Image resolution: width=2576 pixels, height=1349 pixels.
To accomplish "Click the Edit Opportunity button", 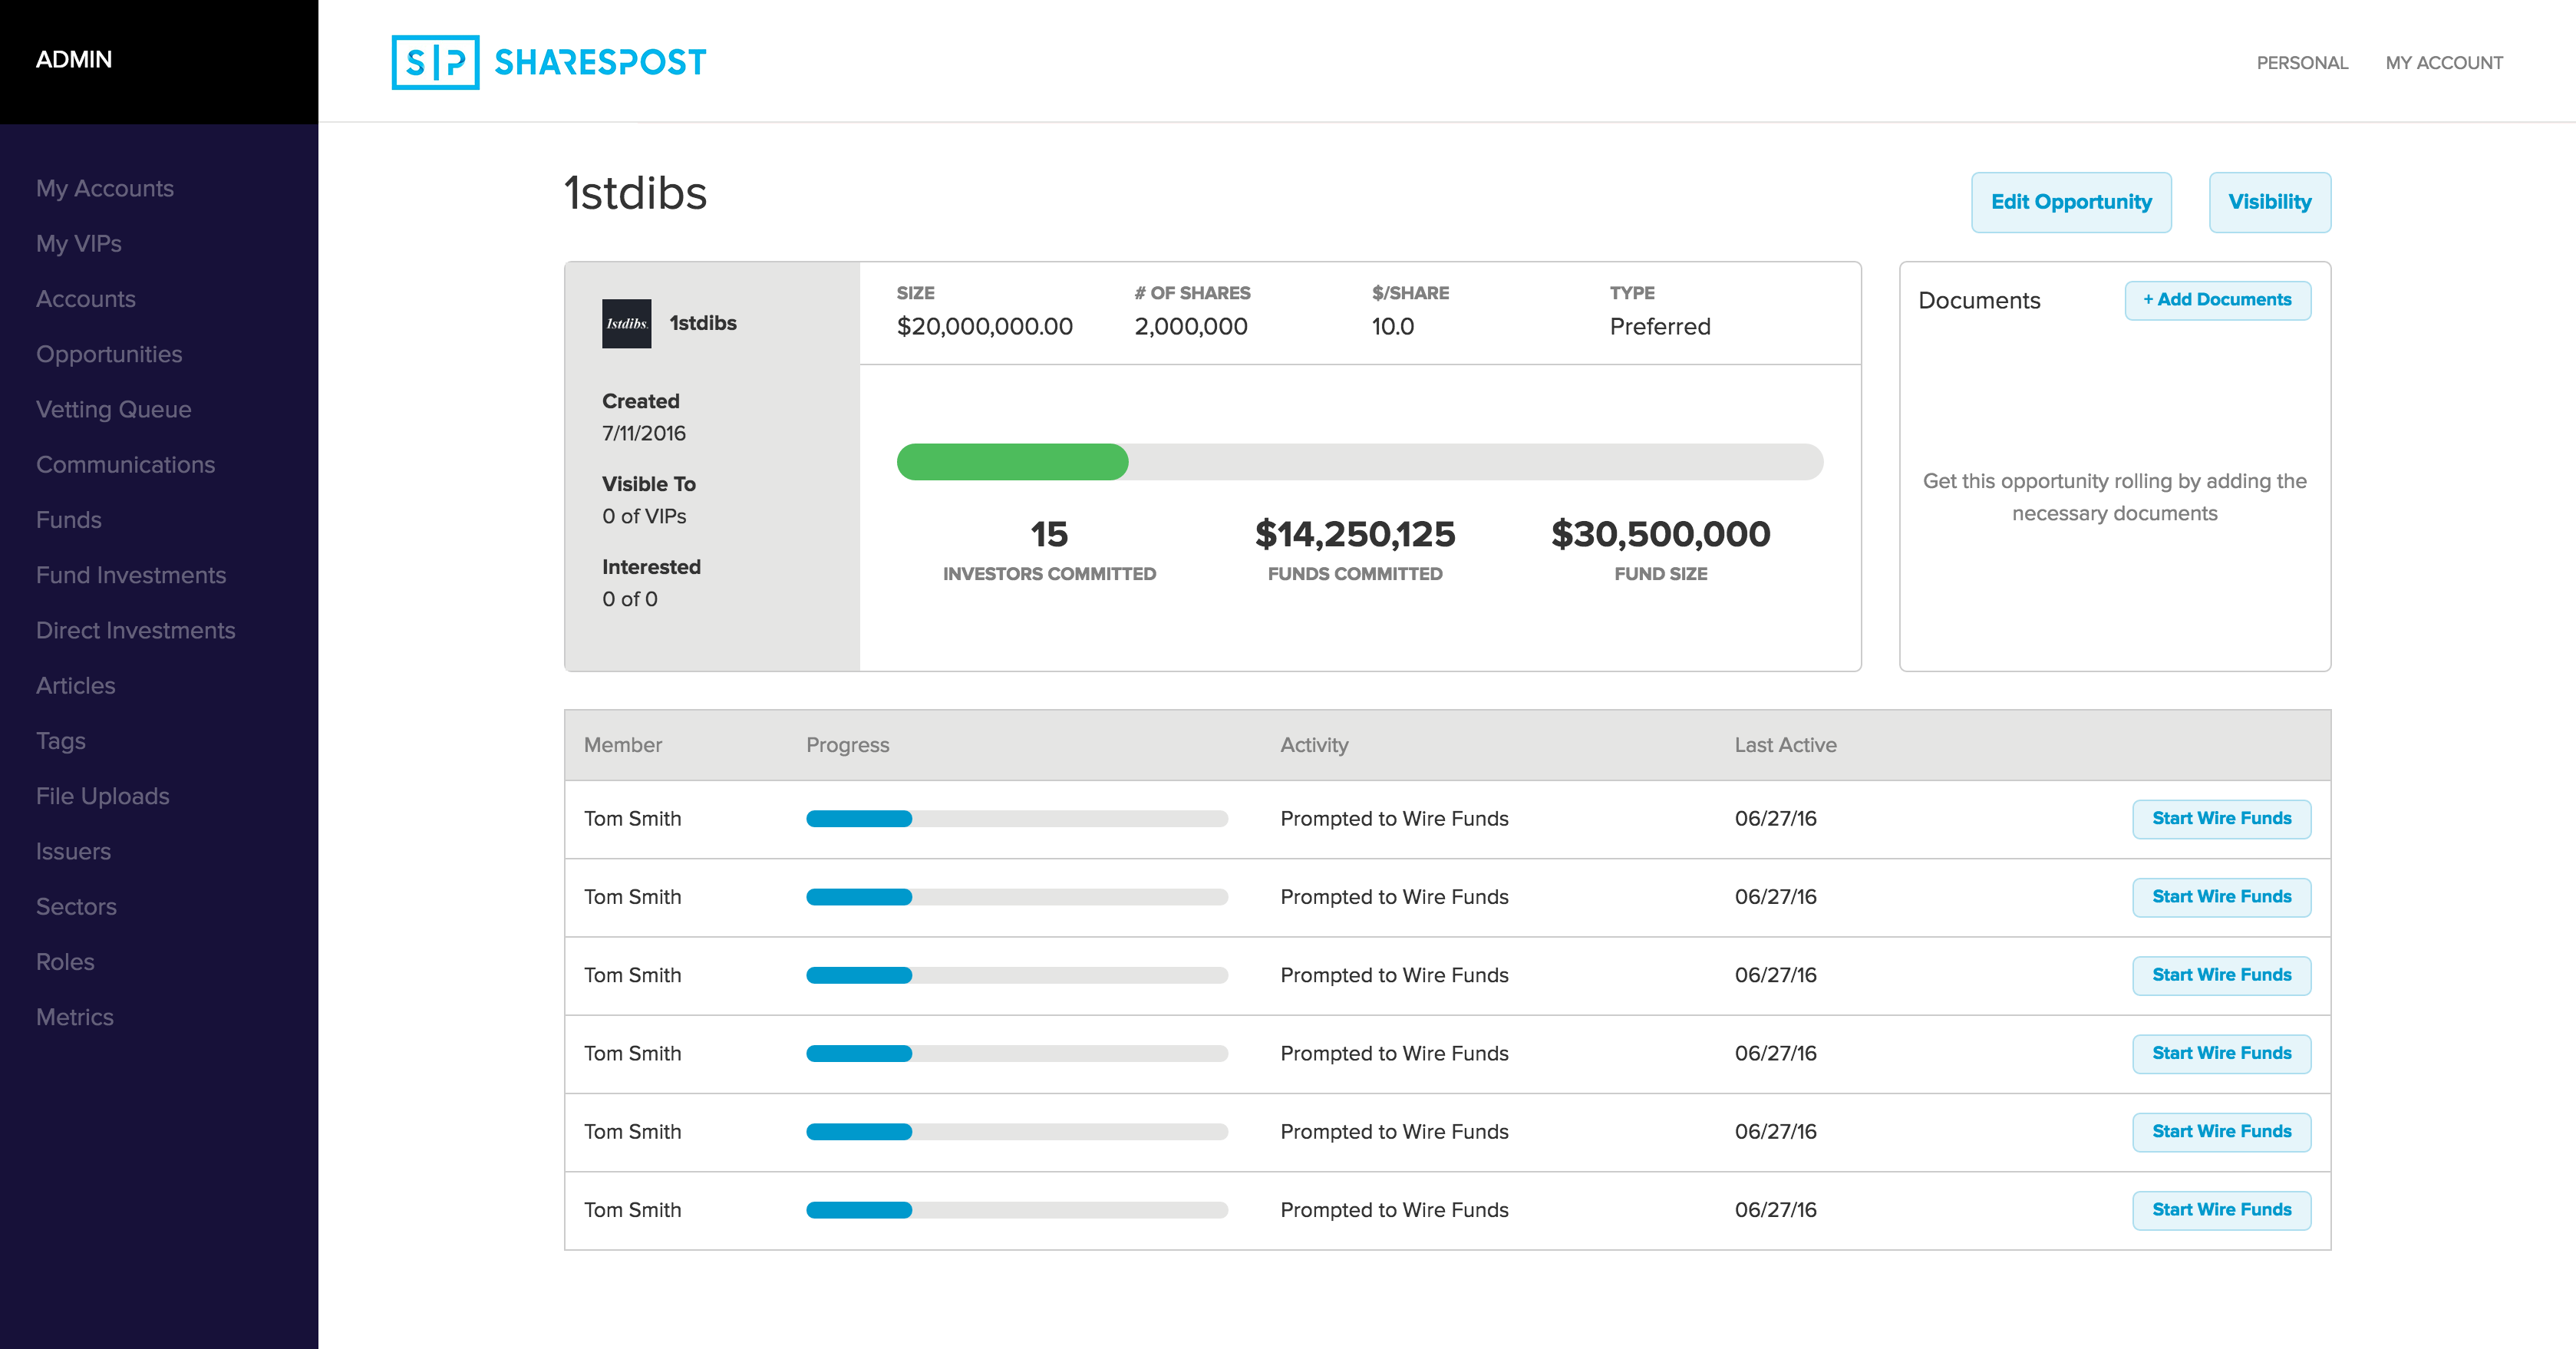I will (2071, 202).
